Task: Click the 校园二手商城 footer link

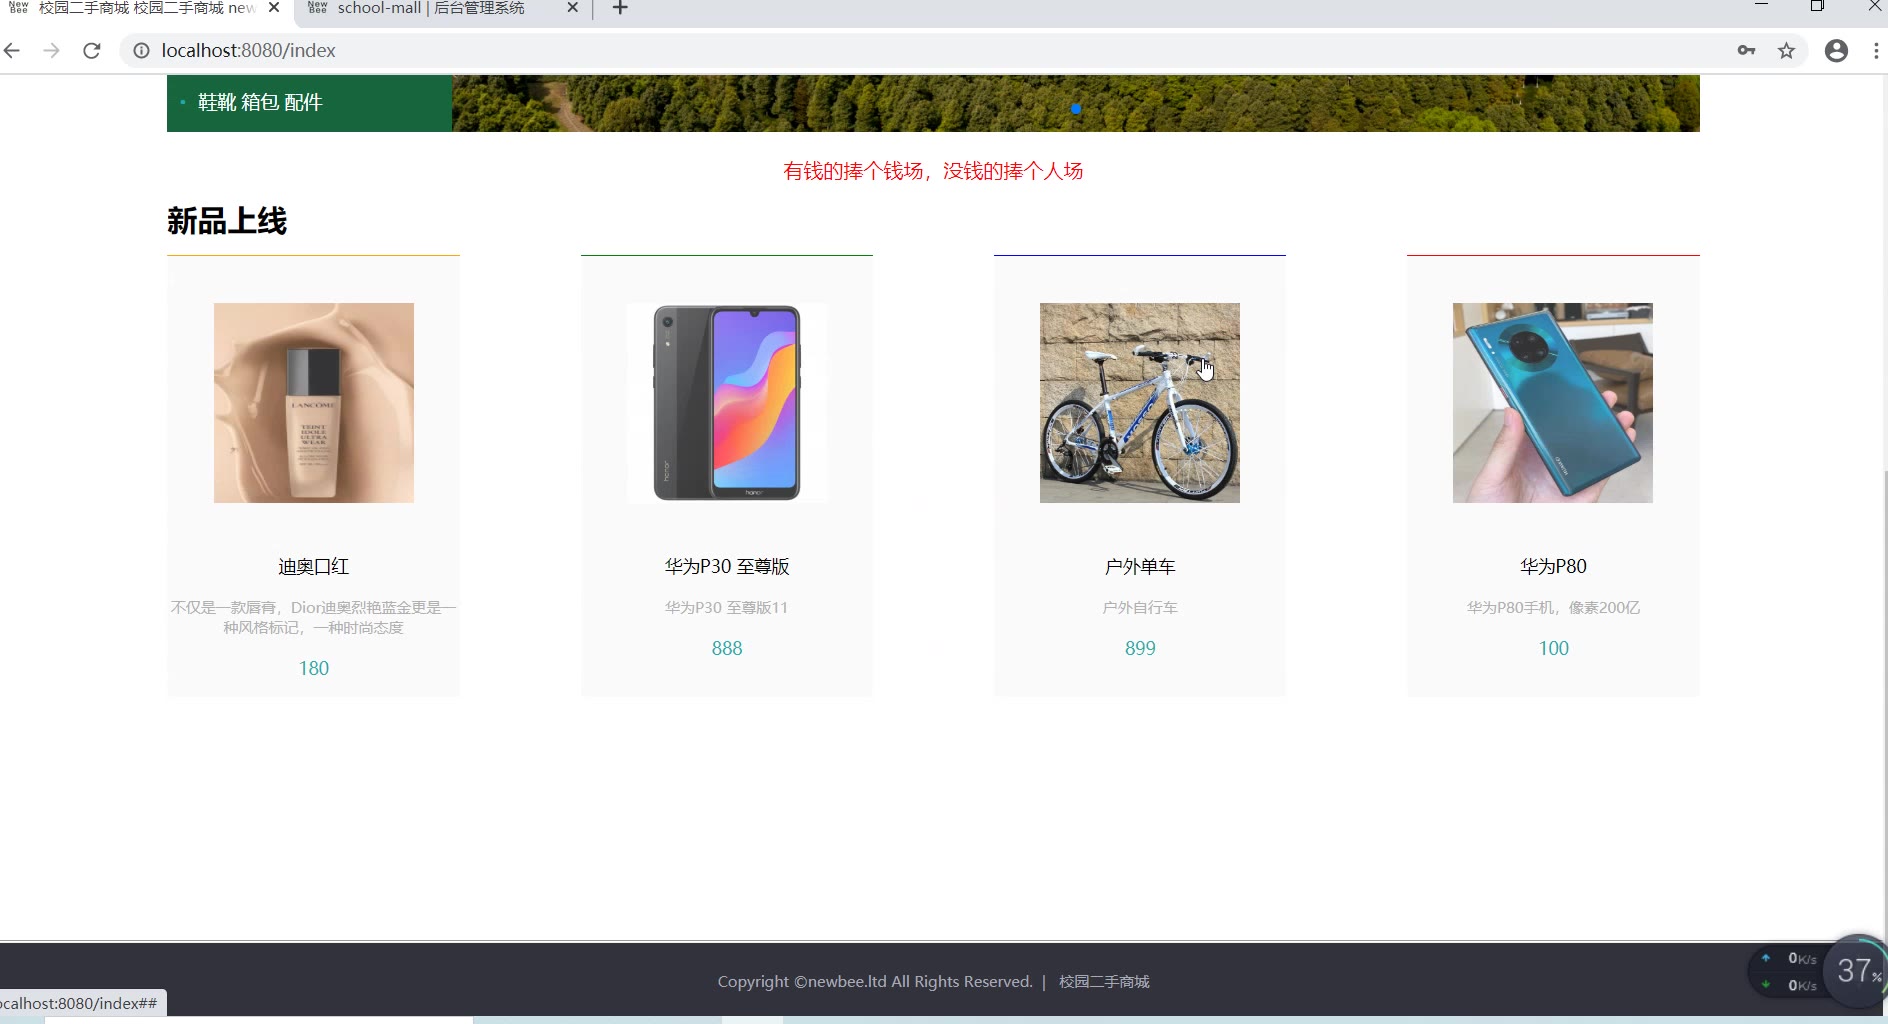Action: click(1104, 982)
